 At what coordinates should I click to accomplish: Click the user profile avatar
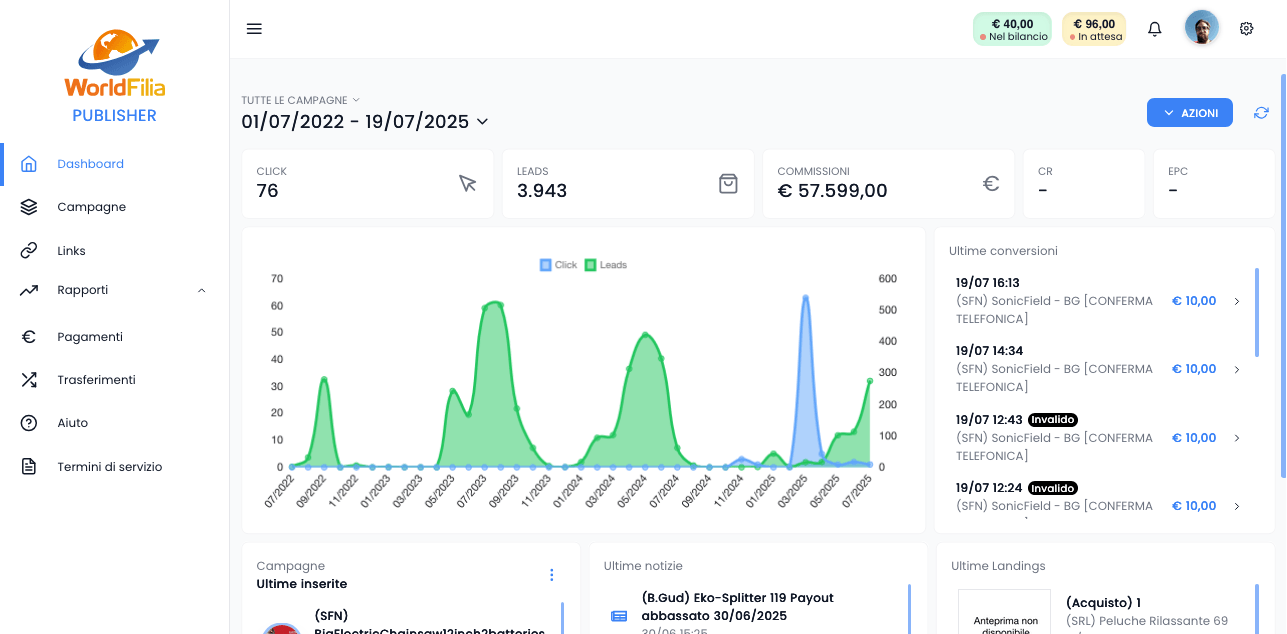tap(1201, 28)
